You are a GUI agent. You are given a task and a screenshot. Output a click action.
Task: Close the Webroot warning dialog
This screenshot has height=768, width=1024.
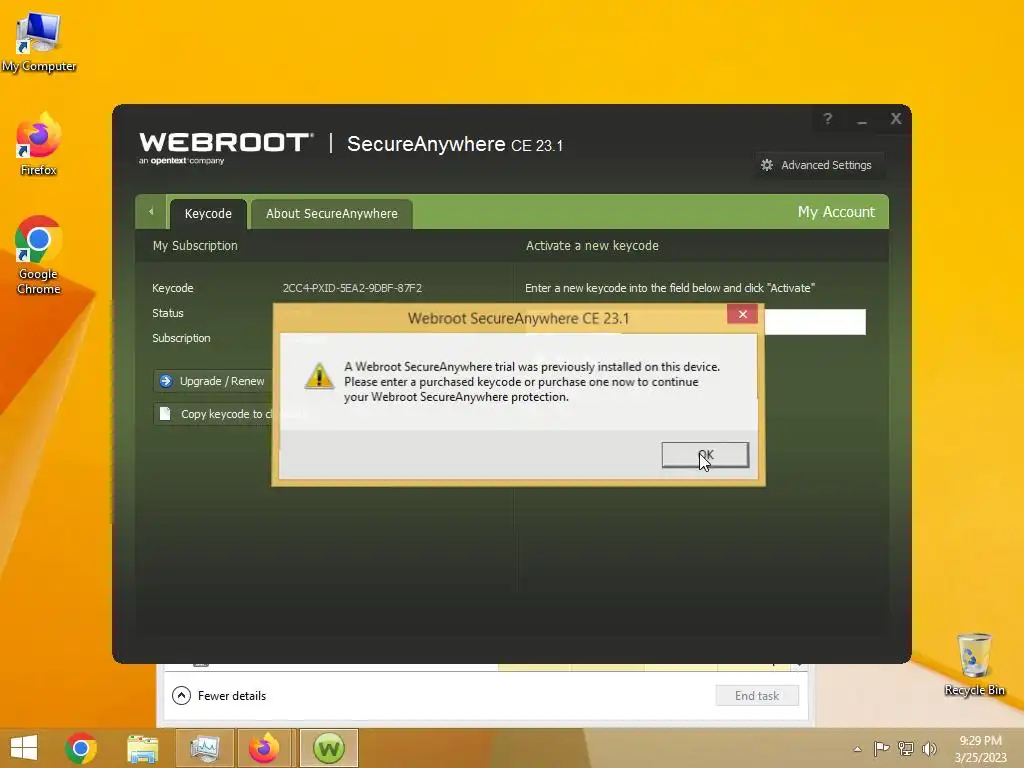pos(743,314)
